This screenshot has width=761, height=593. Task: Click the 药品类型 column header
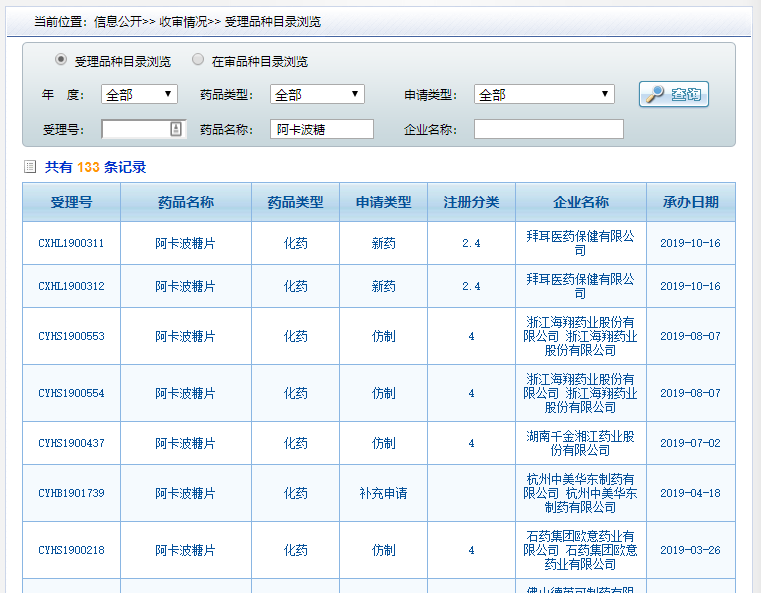click(295, 202)
